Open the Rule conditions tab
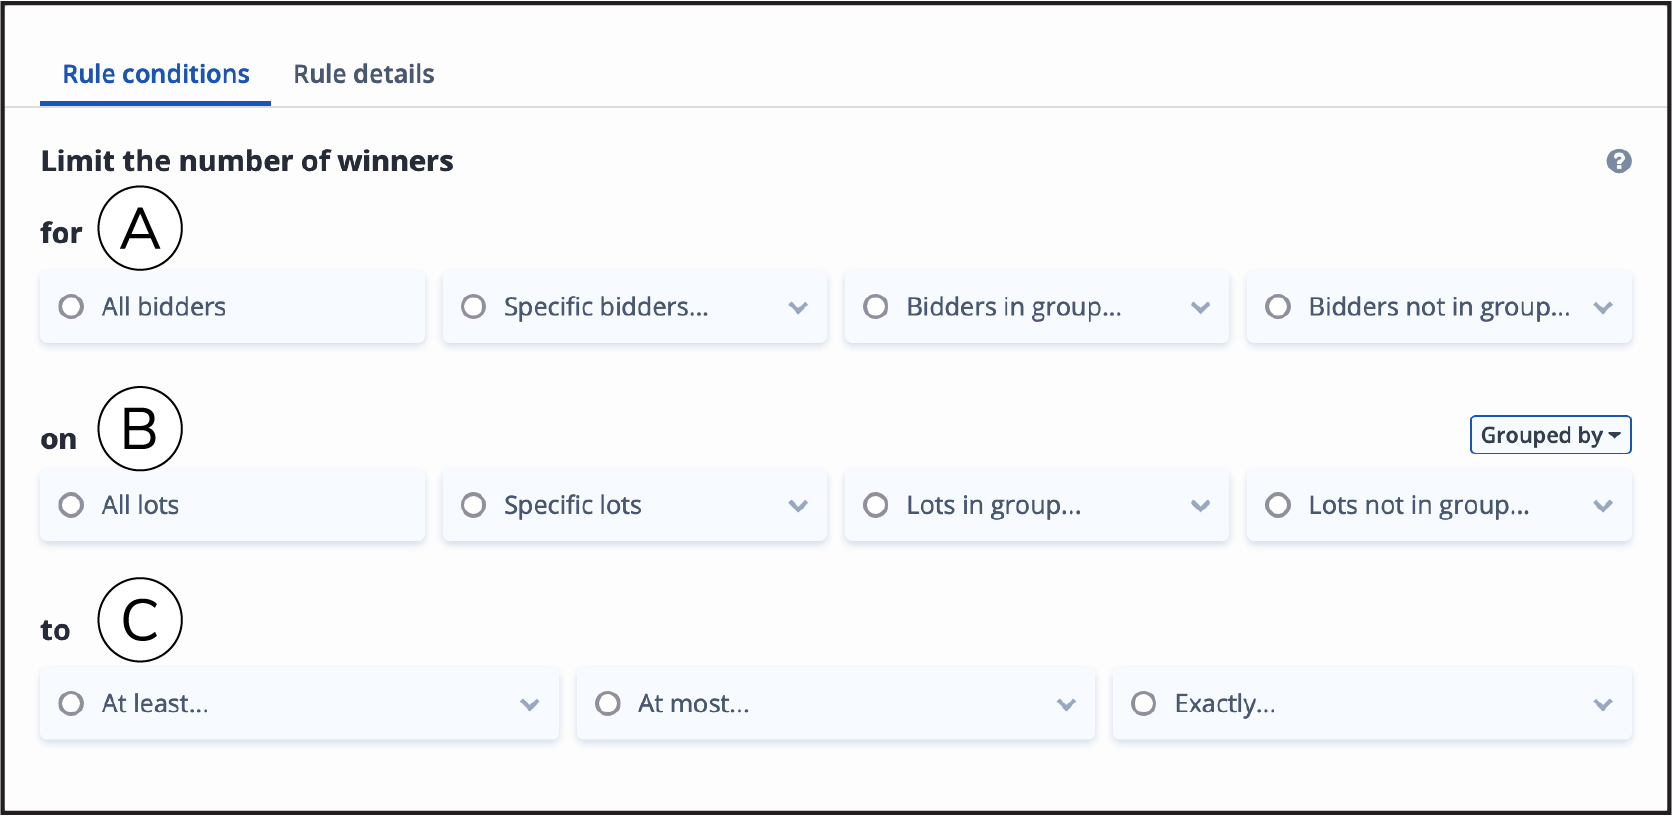 point(156,74)
